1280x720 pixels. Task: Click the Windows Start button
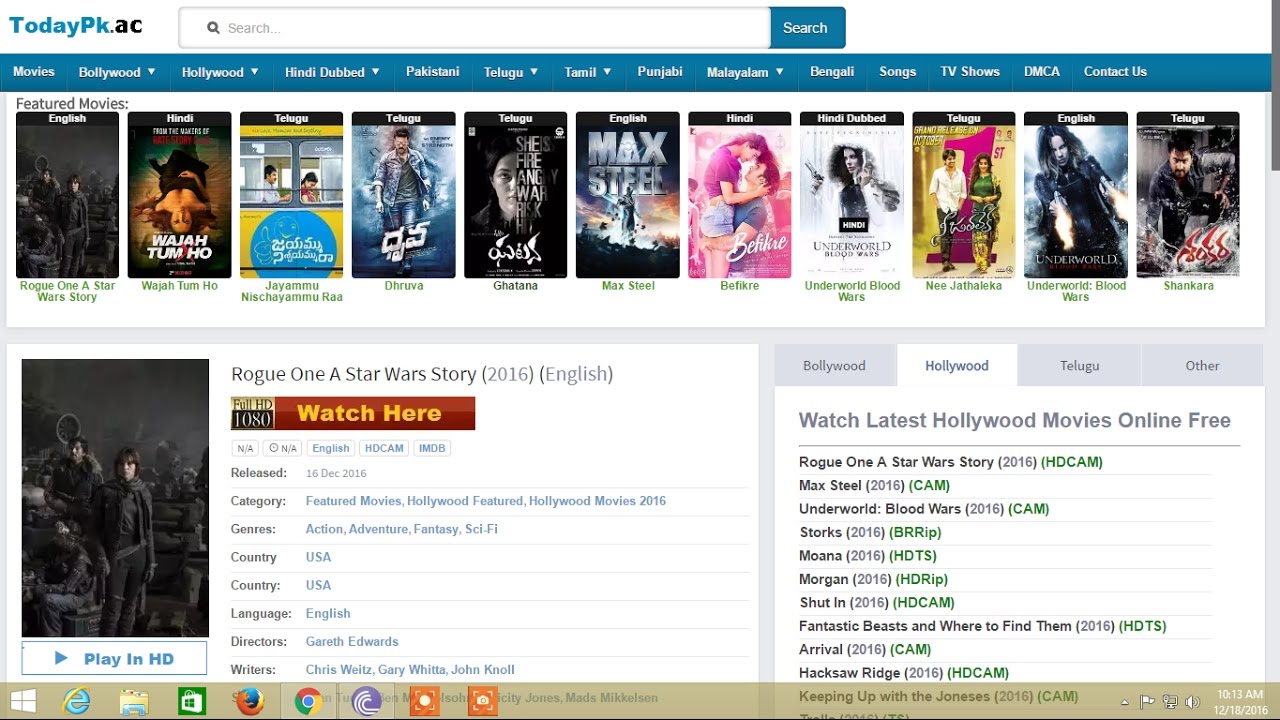tap(22, 702)
